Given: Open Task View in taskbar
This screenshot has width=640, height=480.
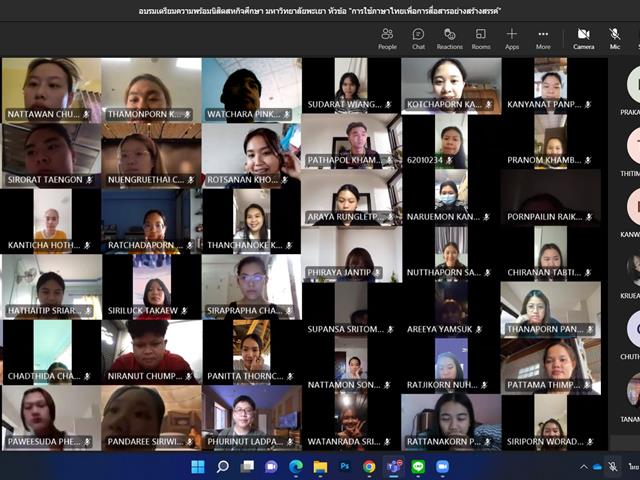Looking at the screenshot, I should [247, 467].
